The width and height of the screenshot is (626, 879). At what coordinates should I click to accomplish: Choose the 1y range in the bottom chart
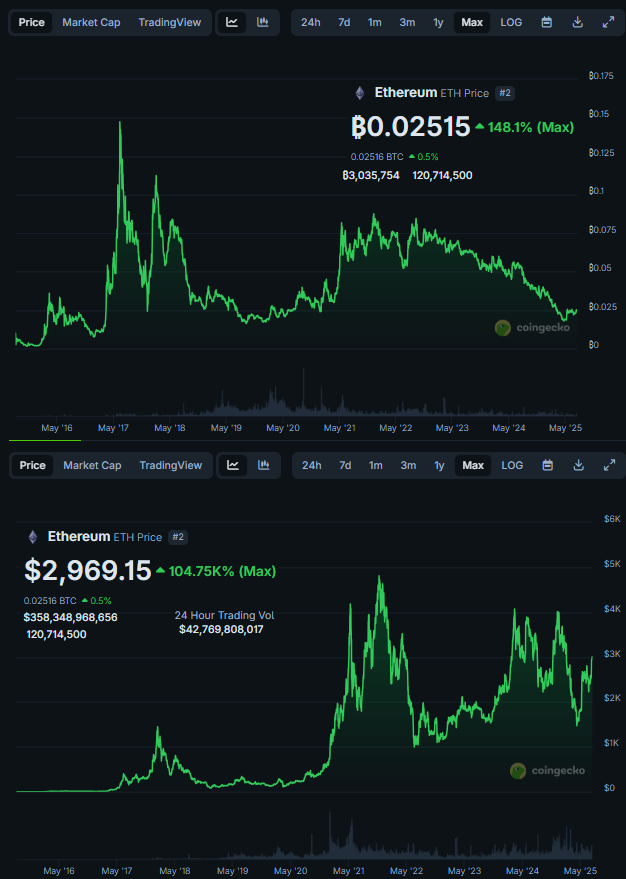pyautogui.click(x=439, y=465)
